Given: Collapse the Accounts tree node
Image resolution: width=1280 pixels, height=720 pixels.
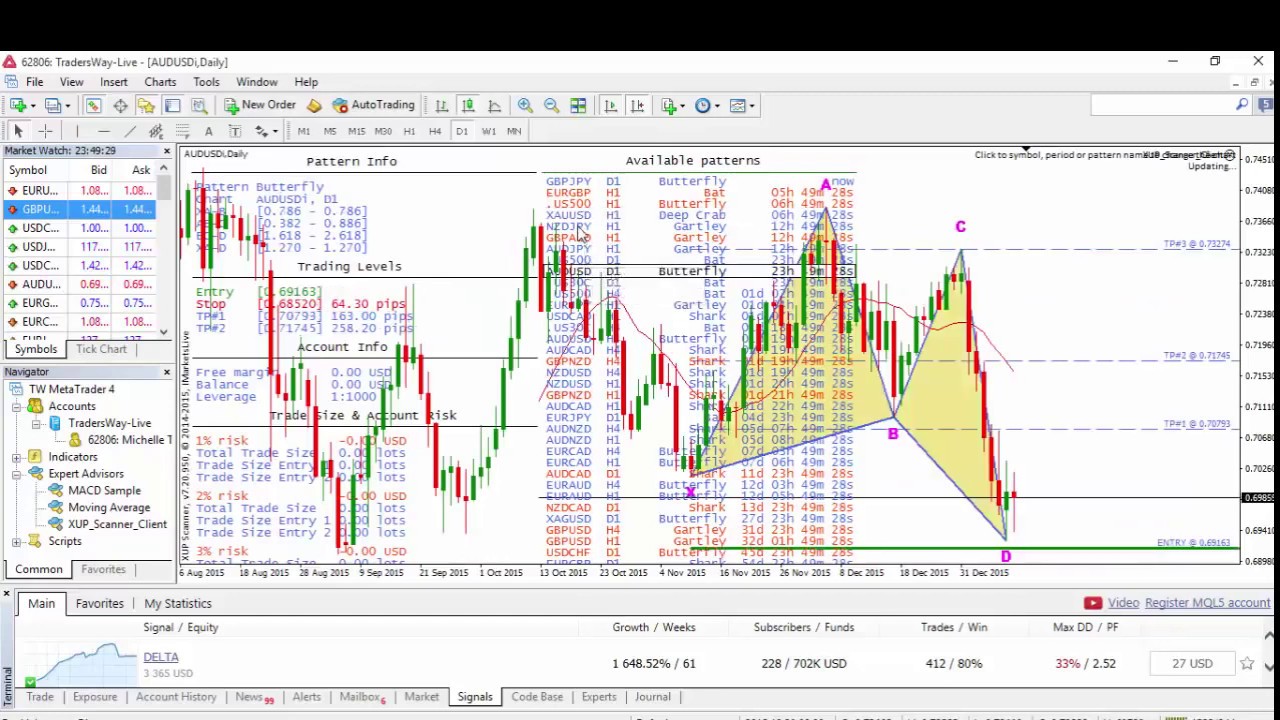Looking at the screenshot, I should pos(17,406).
